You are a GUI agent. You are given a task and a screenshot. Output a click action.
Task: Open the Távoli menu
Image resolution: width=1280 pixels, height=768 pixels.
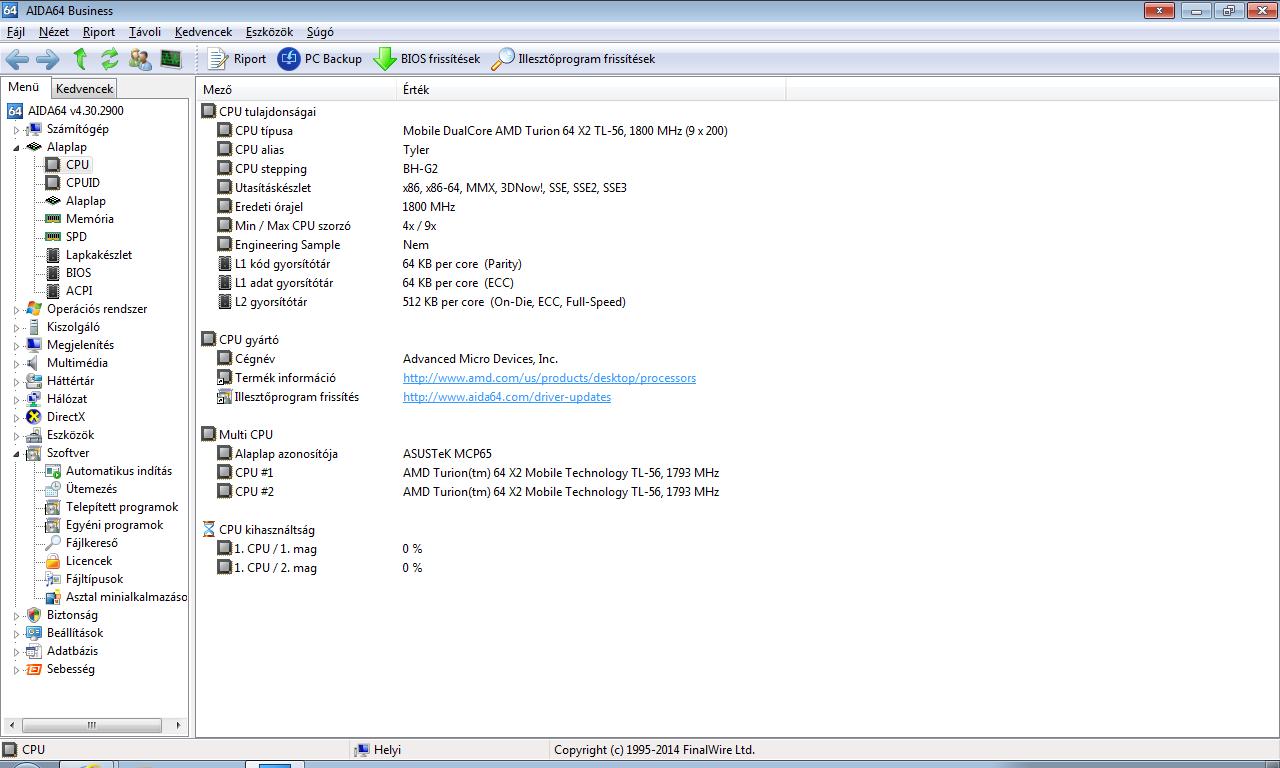pyautogui.click(x=145, y=32)
